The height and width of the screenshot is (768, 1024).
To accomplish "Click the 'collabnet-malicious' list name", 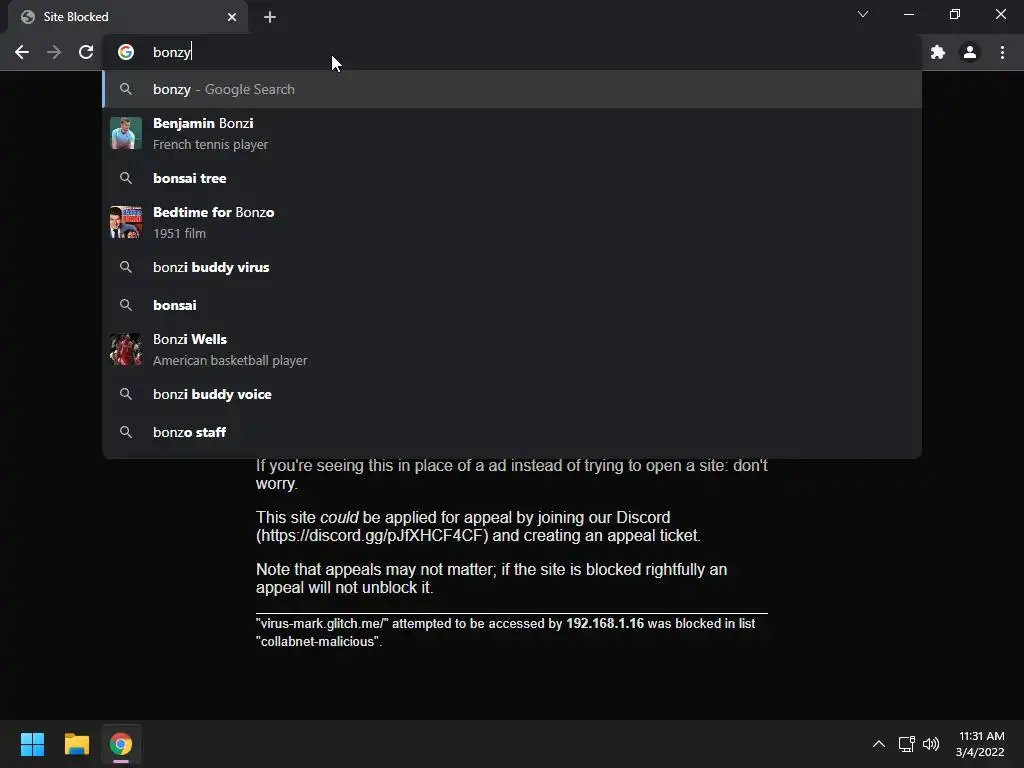I will click(x=317, y=641).
